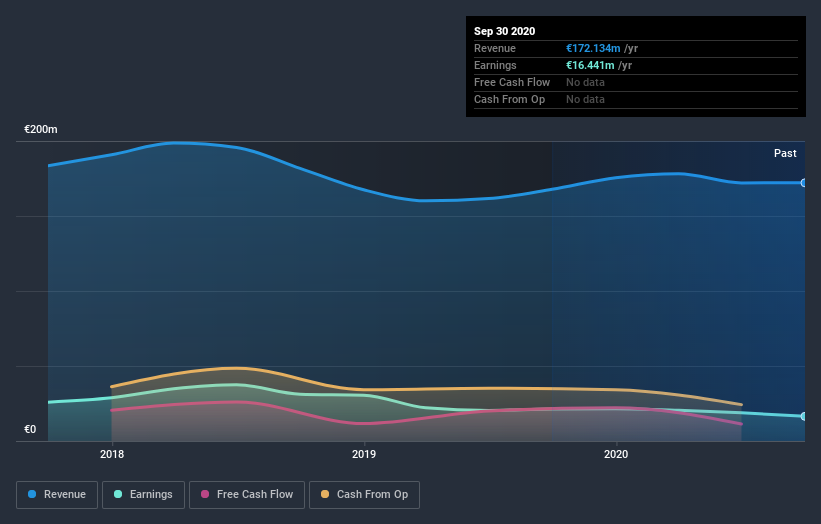Click the Earnings label in tooltip
Image resolution: width=821 pixels, height=524 pixels.
[495, 65]
